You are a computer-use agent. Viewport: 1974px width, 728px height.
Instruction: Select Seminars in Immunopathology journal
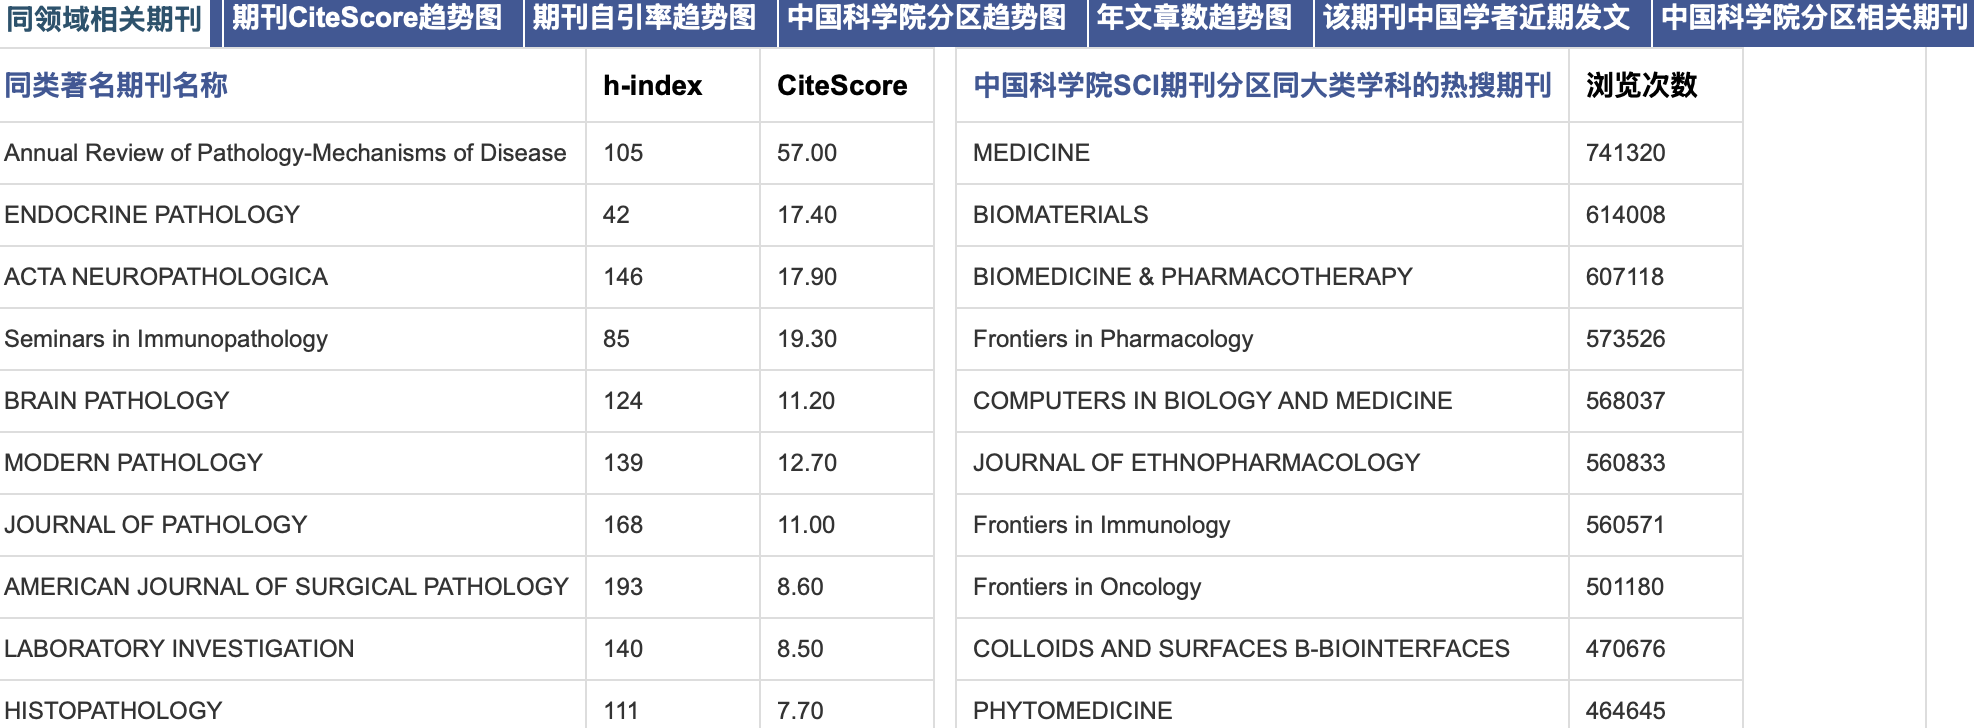coord(166,339)
